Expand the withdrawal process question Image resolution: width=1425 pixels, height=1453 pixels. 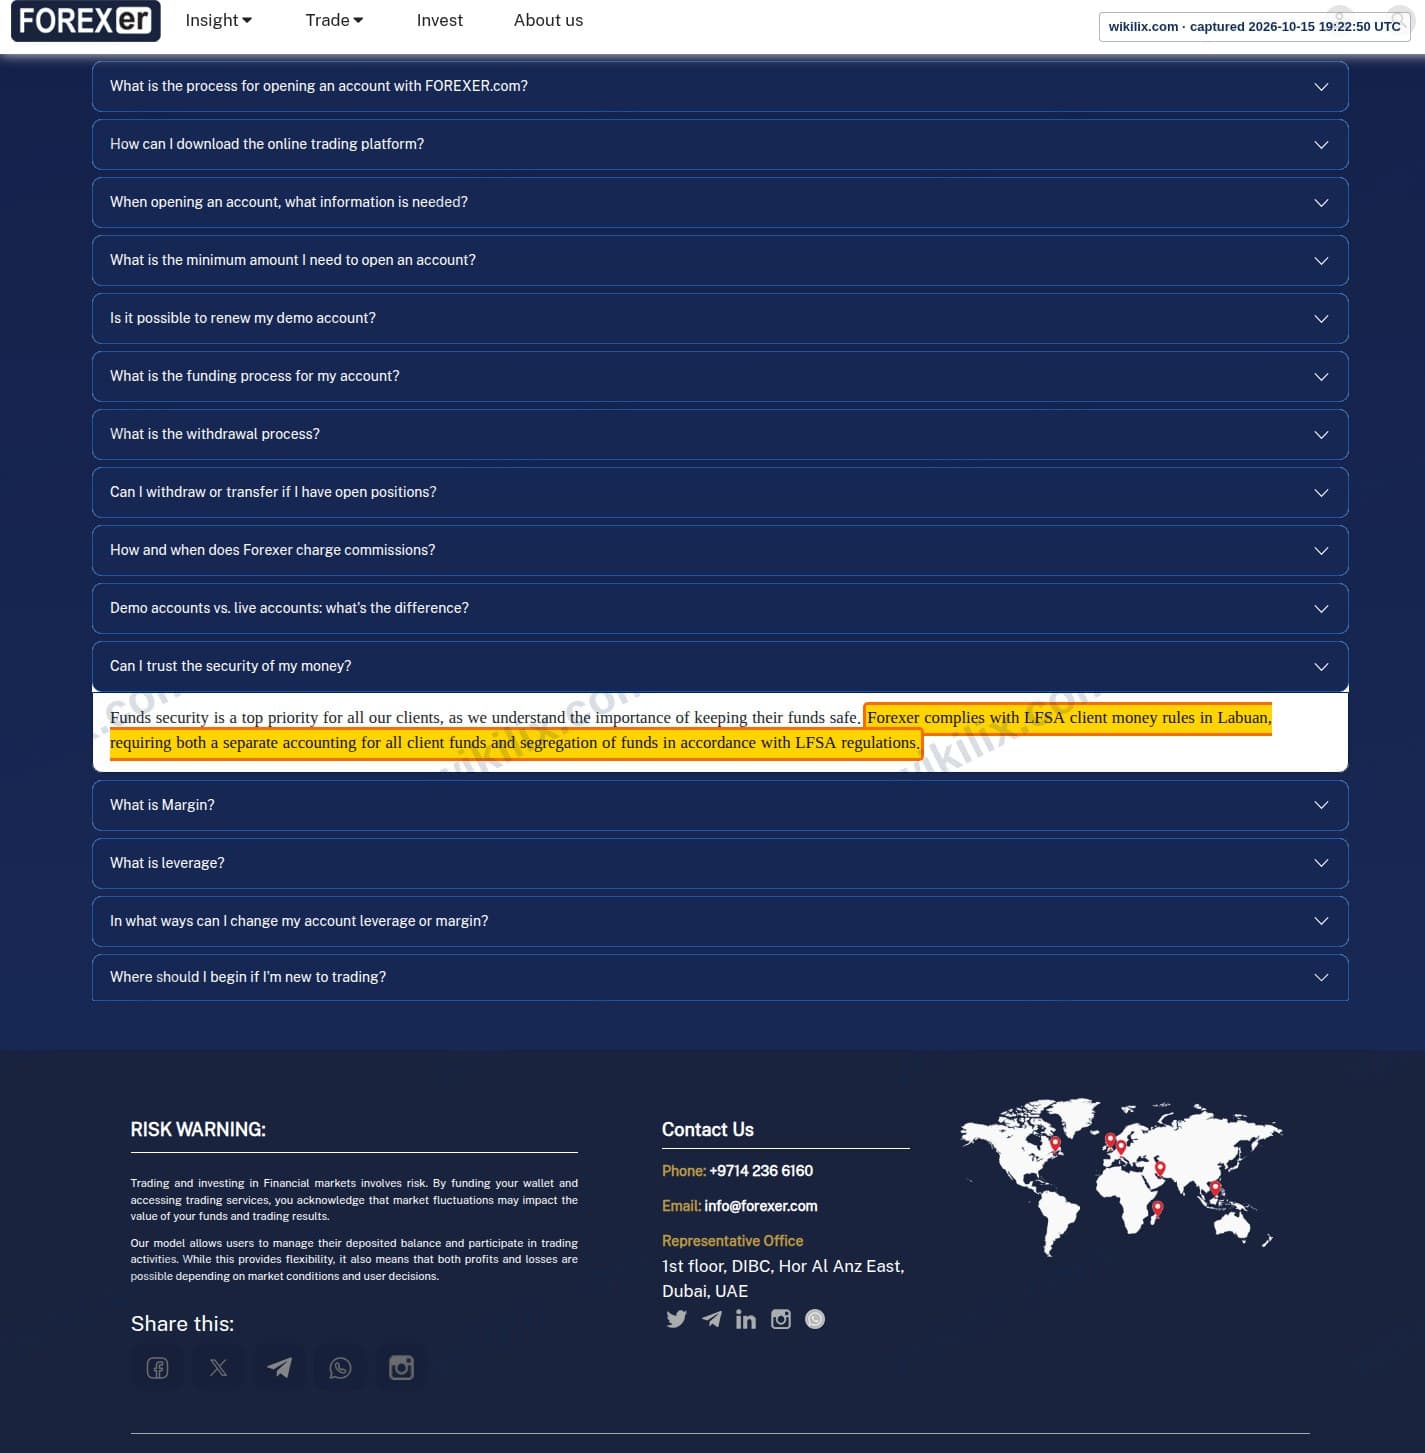click(720, 434)
